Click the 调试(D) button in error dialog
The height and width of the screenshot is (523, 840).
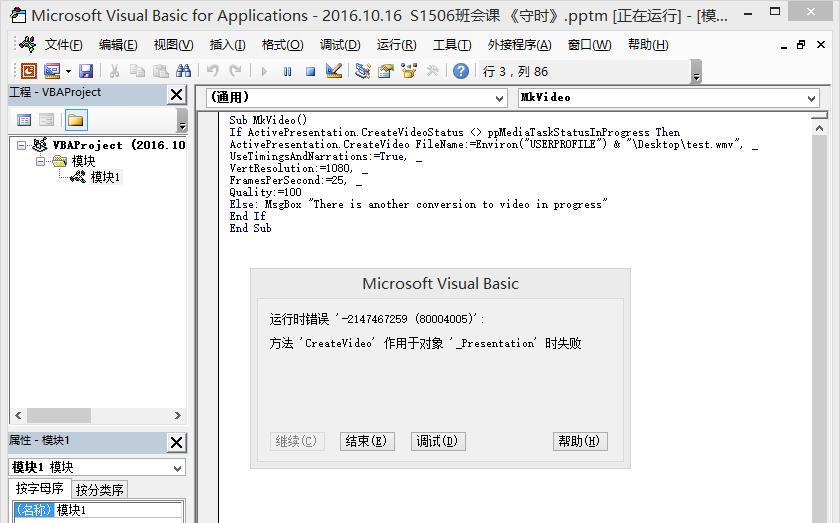438,441
